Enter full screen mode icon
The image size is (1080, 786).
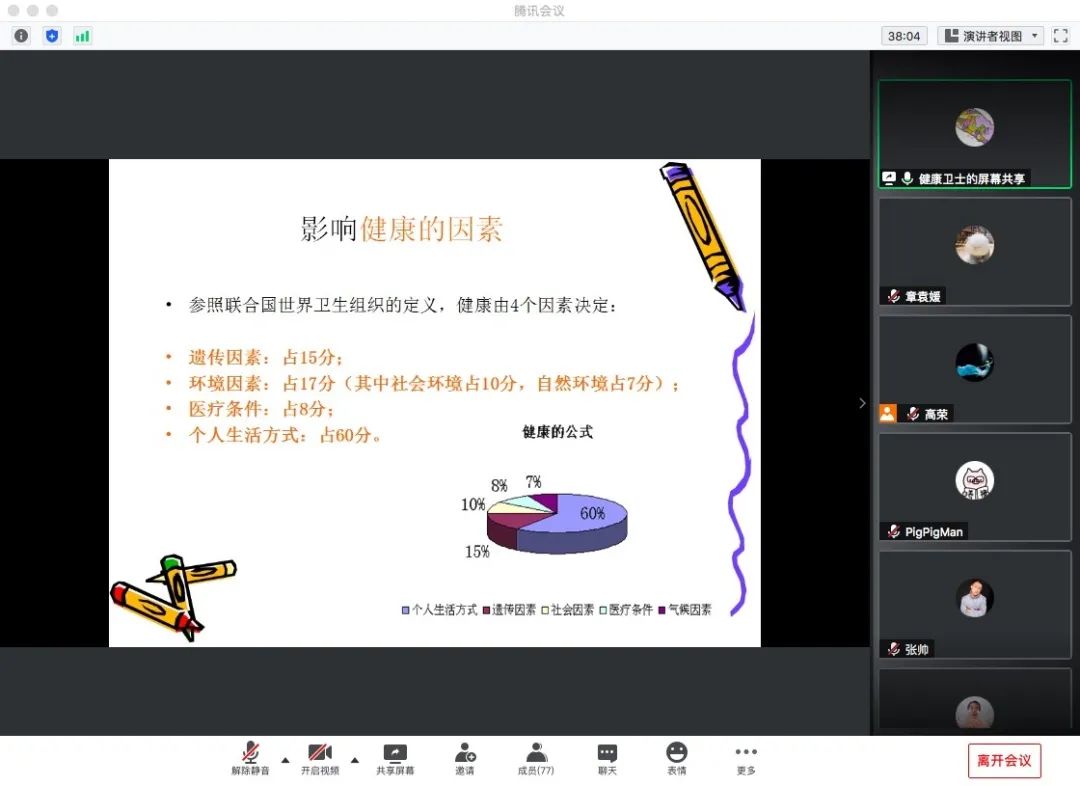tap(1061, 36)
